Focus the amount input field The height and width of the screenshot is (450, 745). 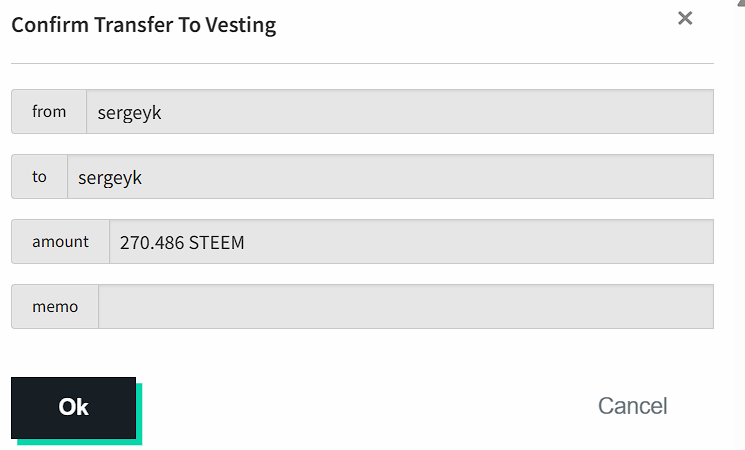click(411, 242)
